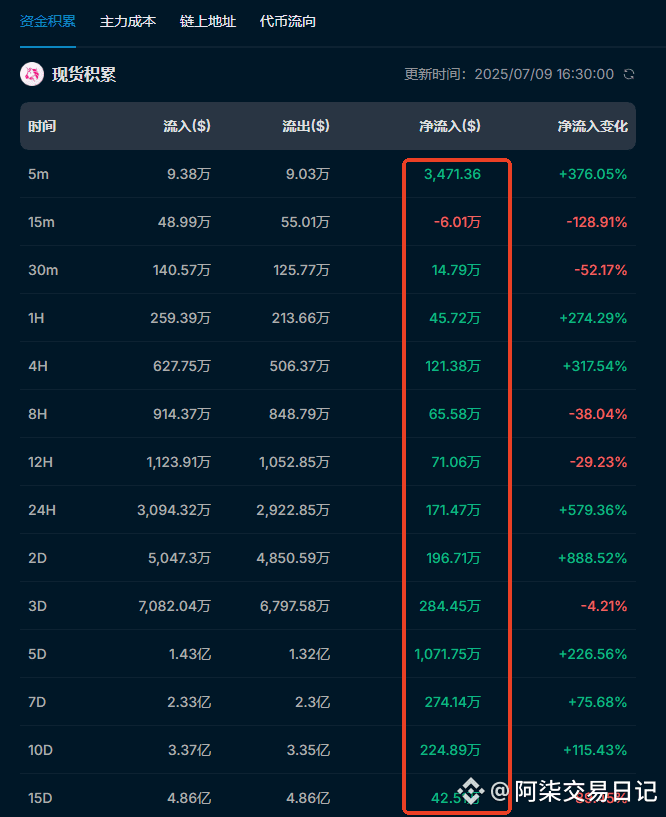Viewport: 666px width, 817px height.
Task: Select the 7D time row label
Action: (x=37, y=702)
